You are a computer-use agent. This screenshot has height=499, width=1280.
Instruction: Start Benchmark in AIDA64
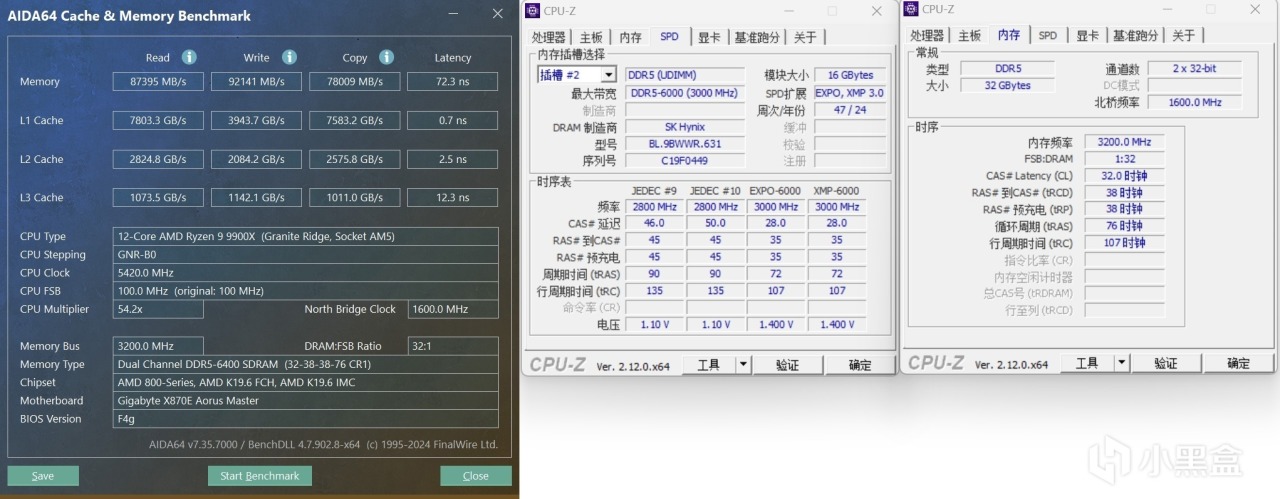(260, 476)
